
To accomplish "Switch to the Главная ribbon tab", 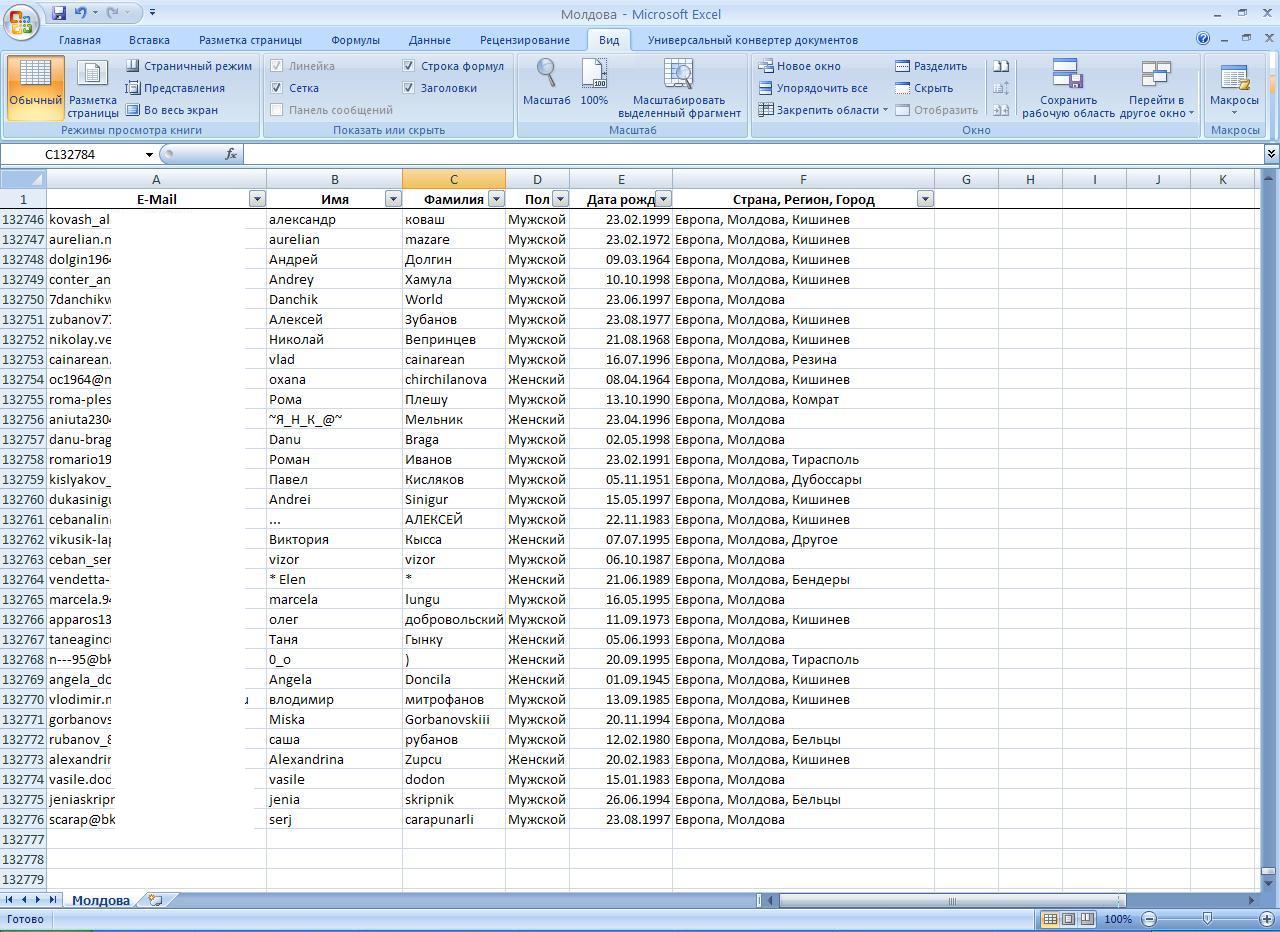I will (80, 40).
